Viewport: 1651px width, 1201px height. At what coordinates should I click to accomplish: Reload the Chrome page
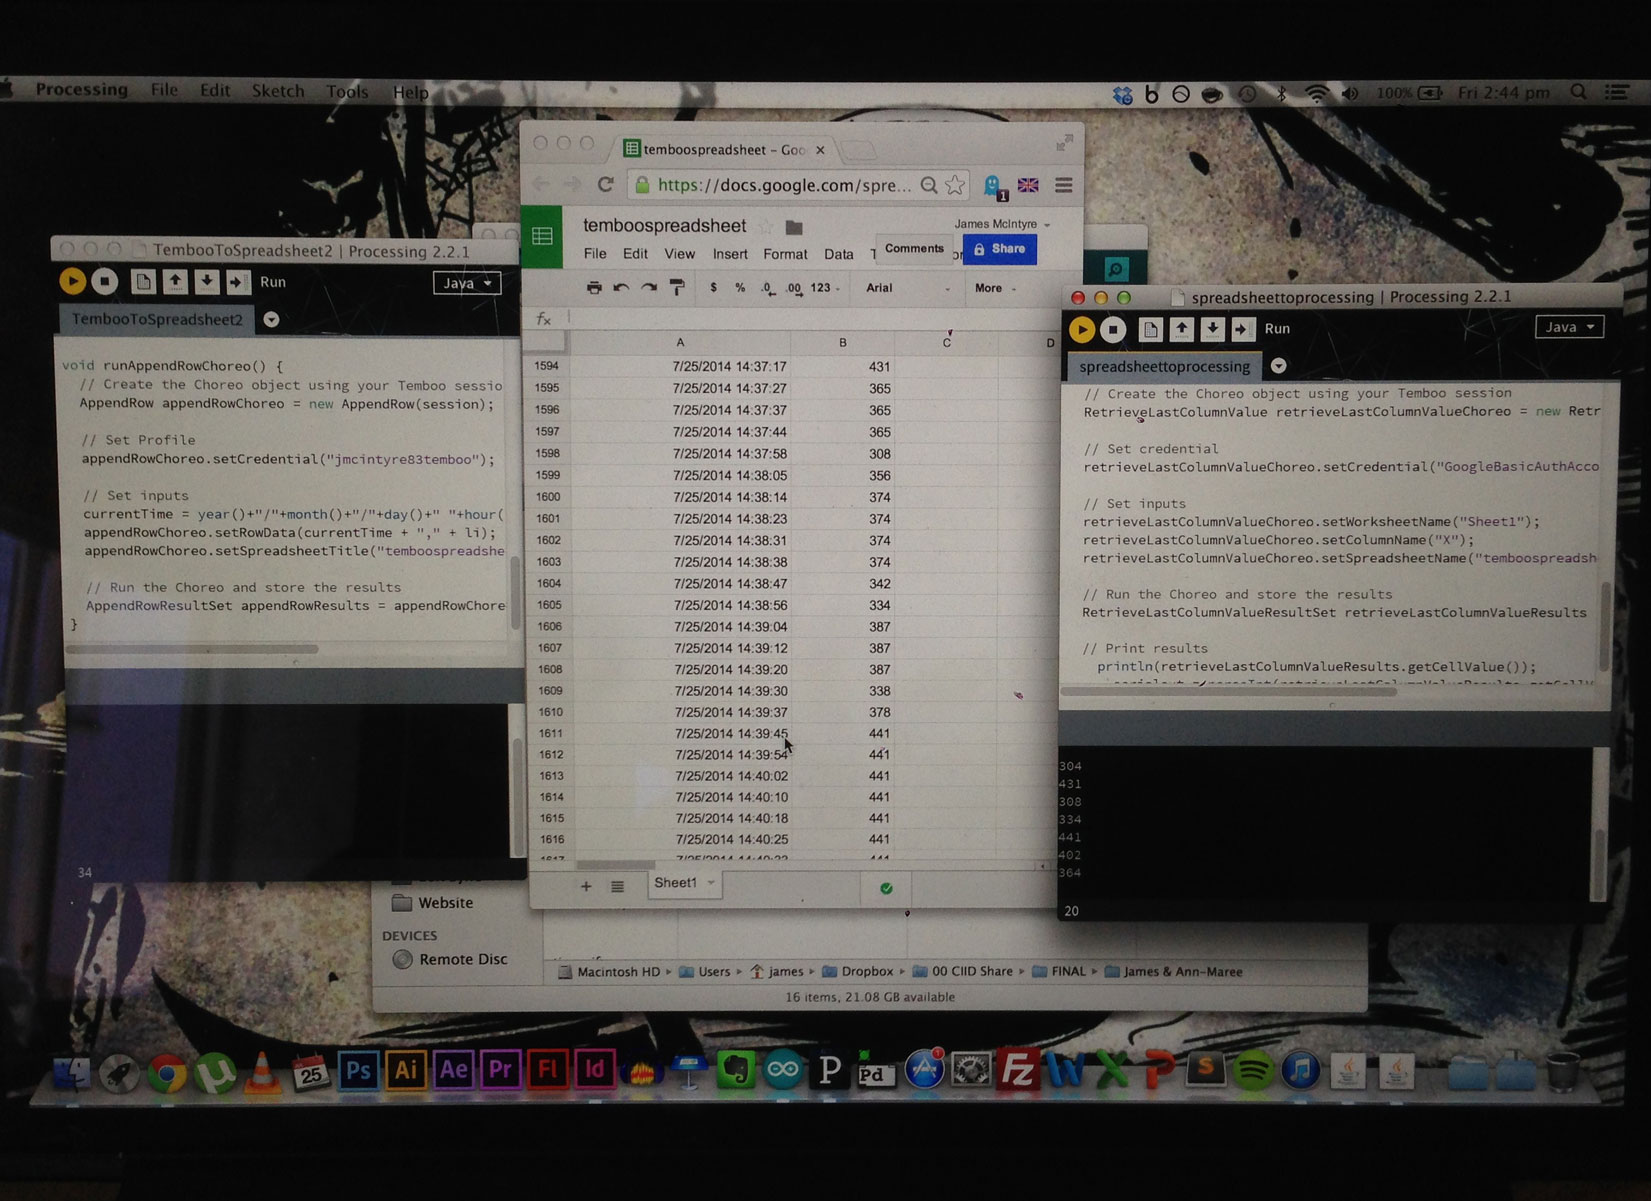605,185
